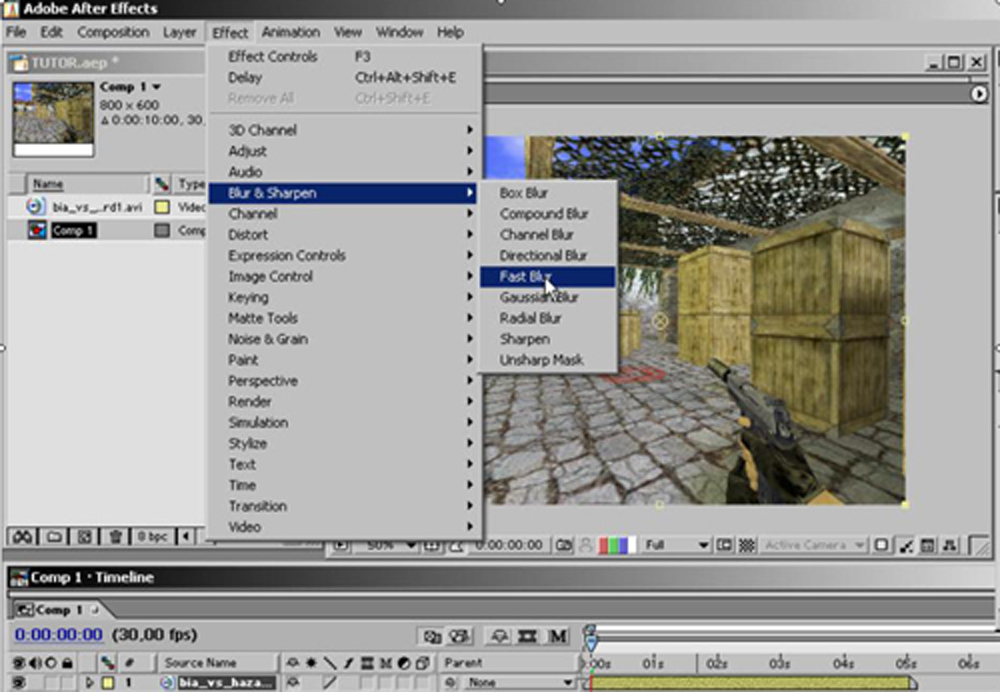Open the Full resolution dropdown in comp viewer

coord(675,545)
